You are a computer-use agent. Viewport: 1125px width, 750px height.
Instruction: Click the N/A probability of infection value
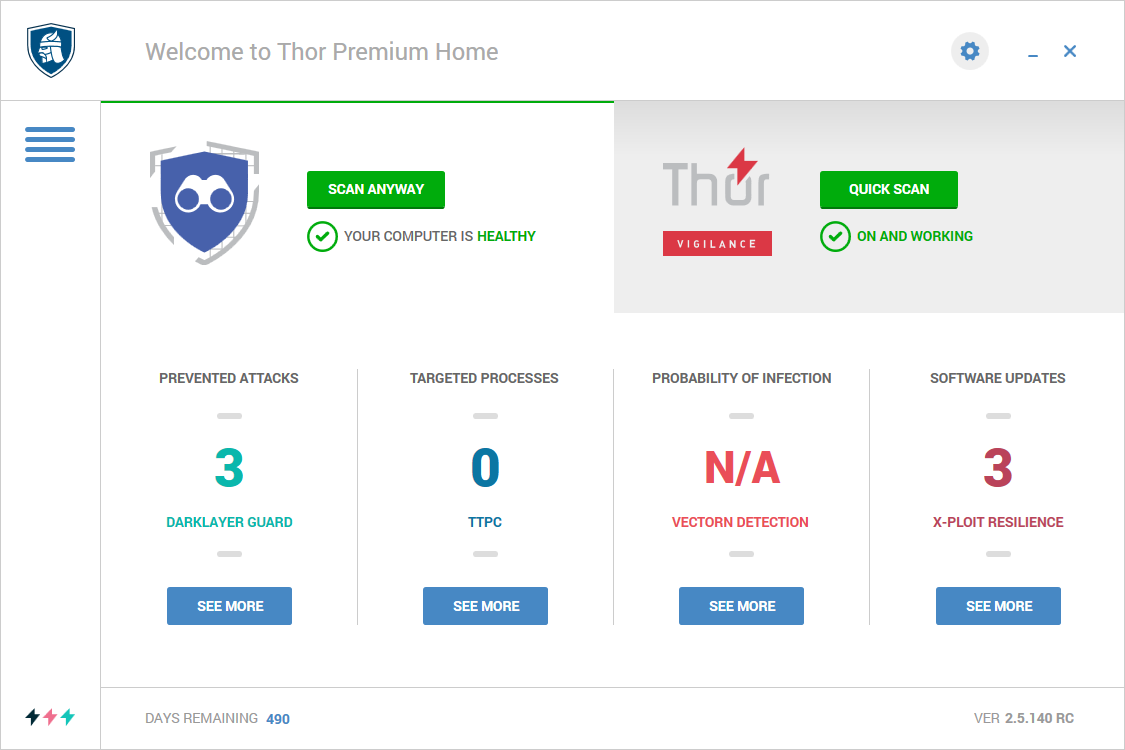click(x=742, y=468)
